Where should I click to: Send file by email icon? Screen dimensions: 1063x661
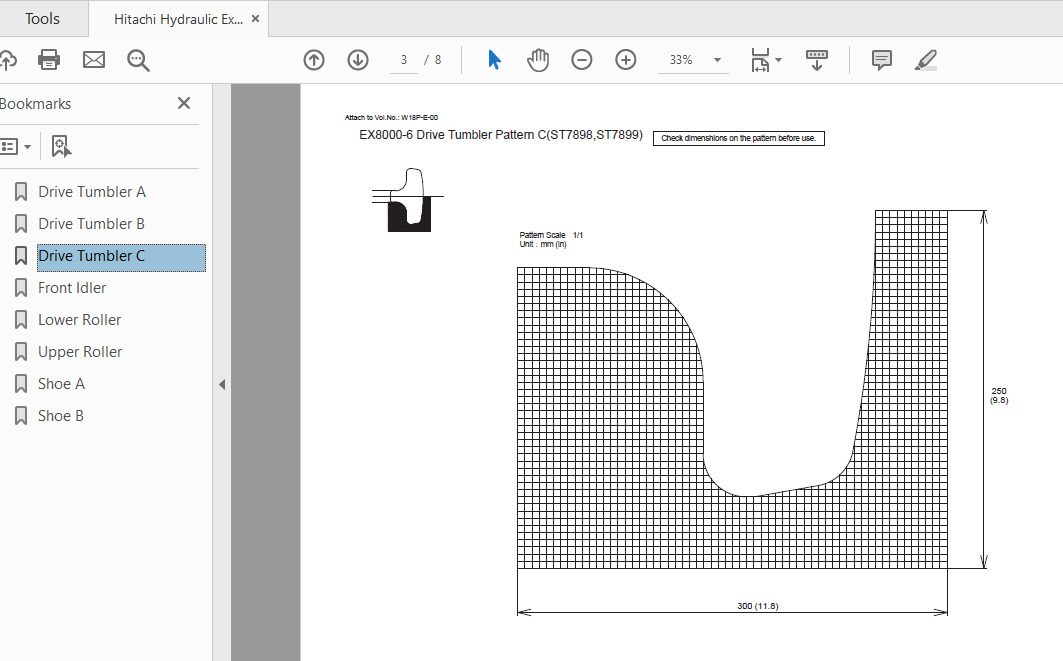(x=94, y=60)
